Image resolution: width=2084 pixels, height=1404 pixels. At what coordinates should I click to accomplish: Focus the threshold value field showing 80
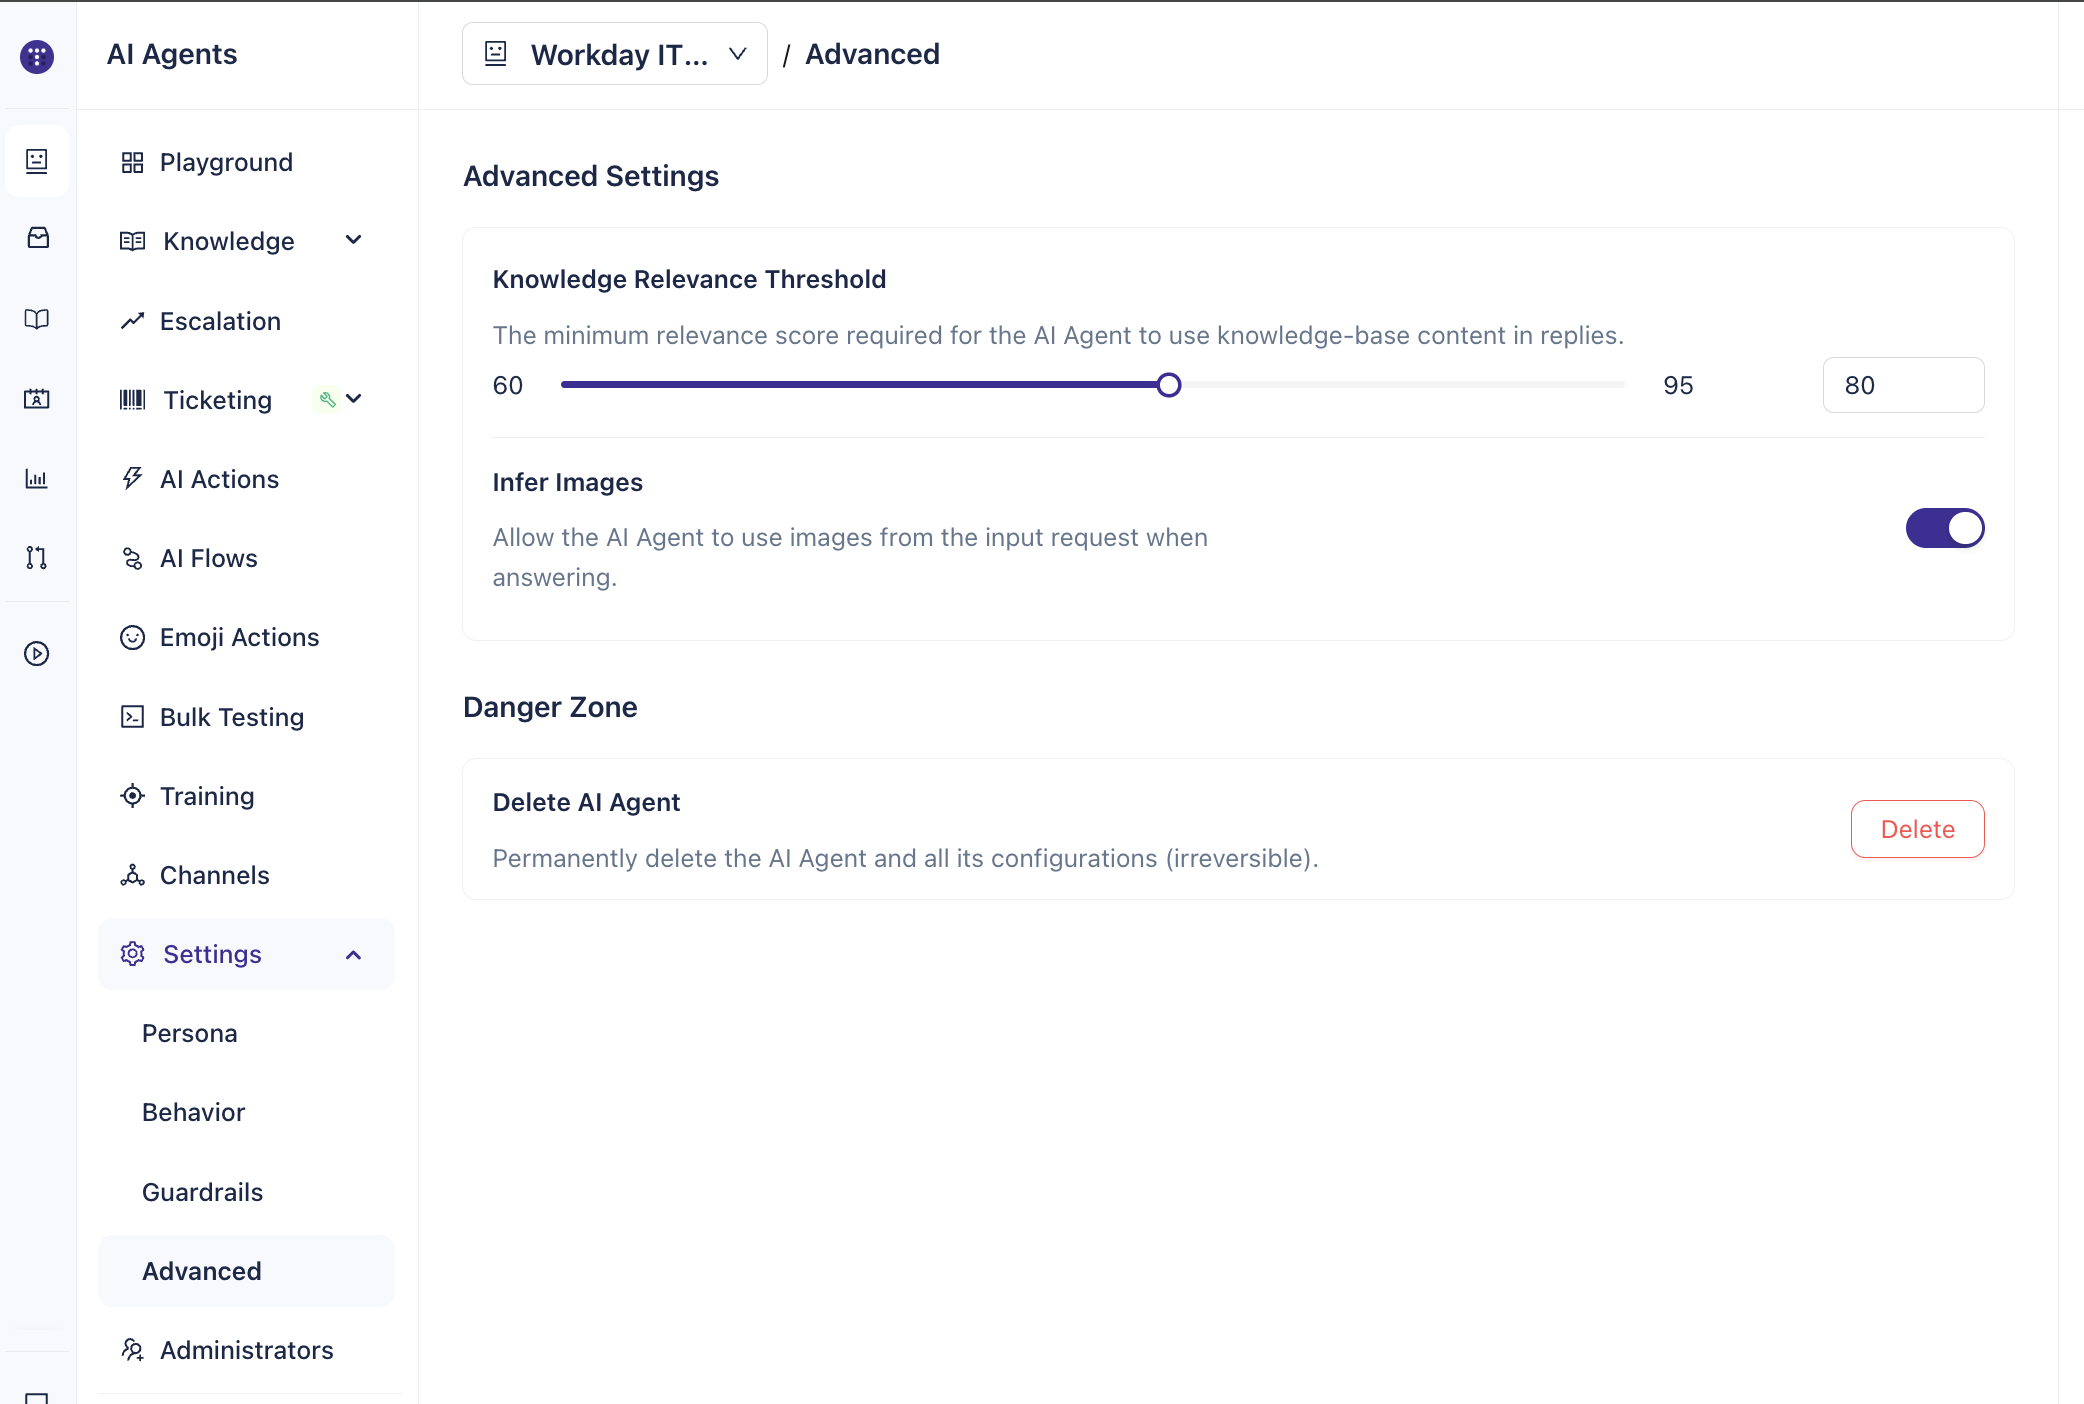1903,385
